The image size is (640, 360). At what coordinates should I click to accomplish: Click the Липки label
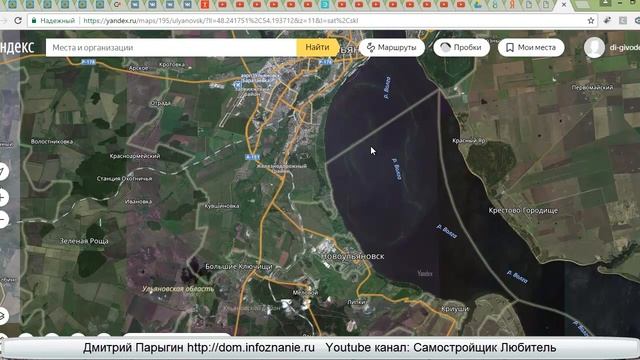[x=356, y=302]
